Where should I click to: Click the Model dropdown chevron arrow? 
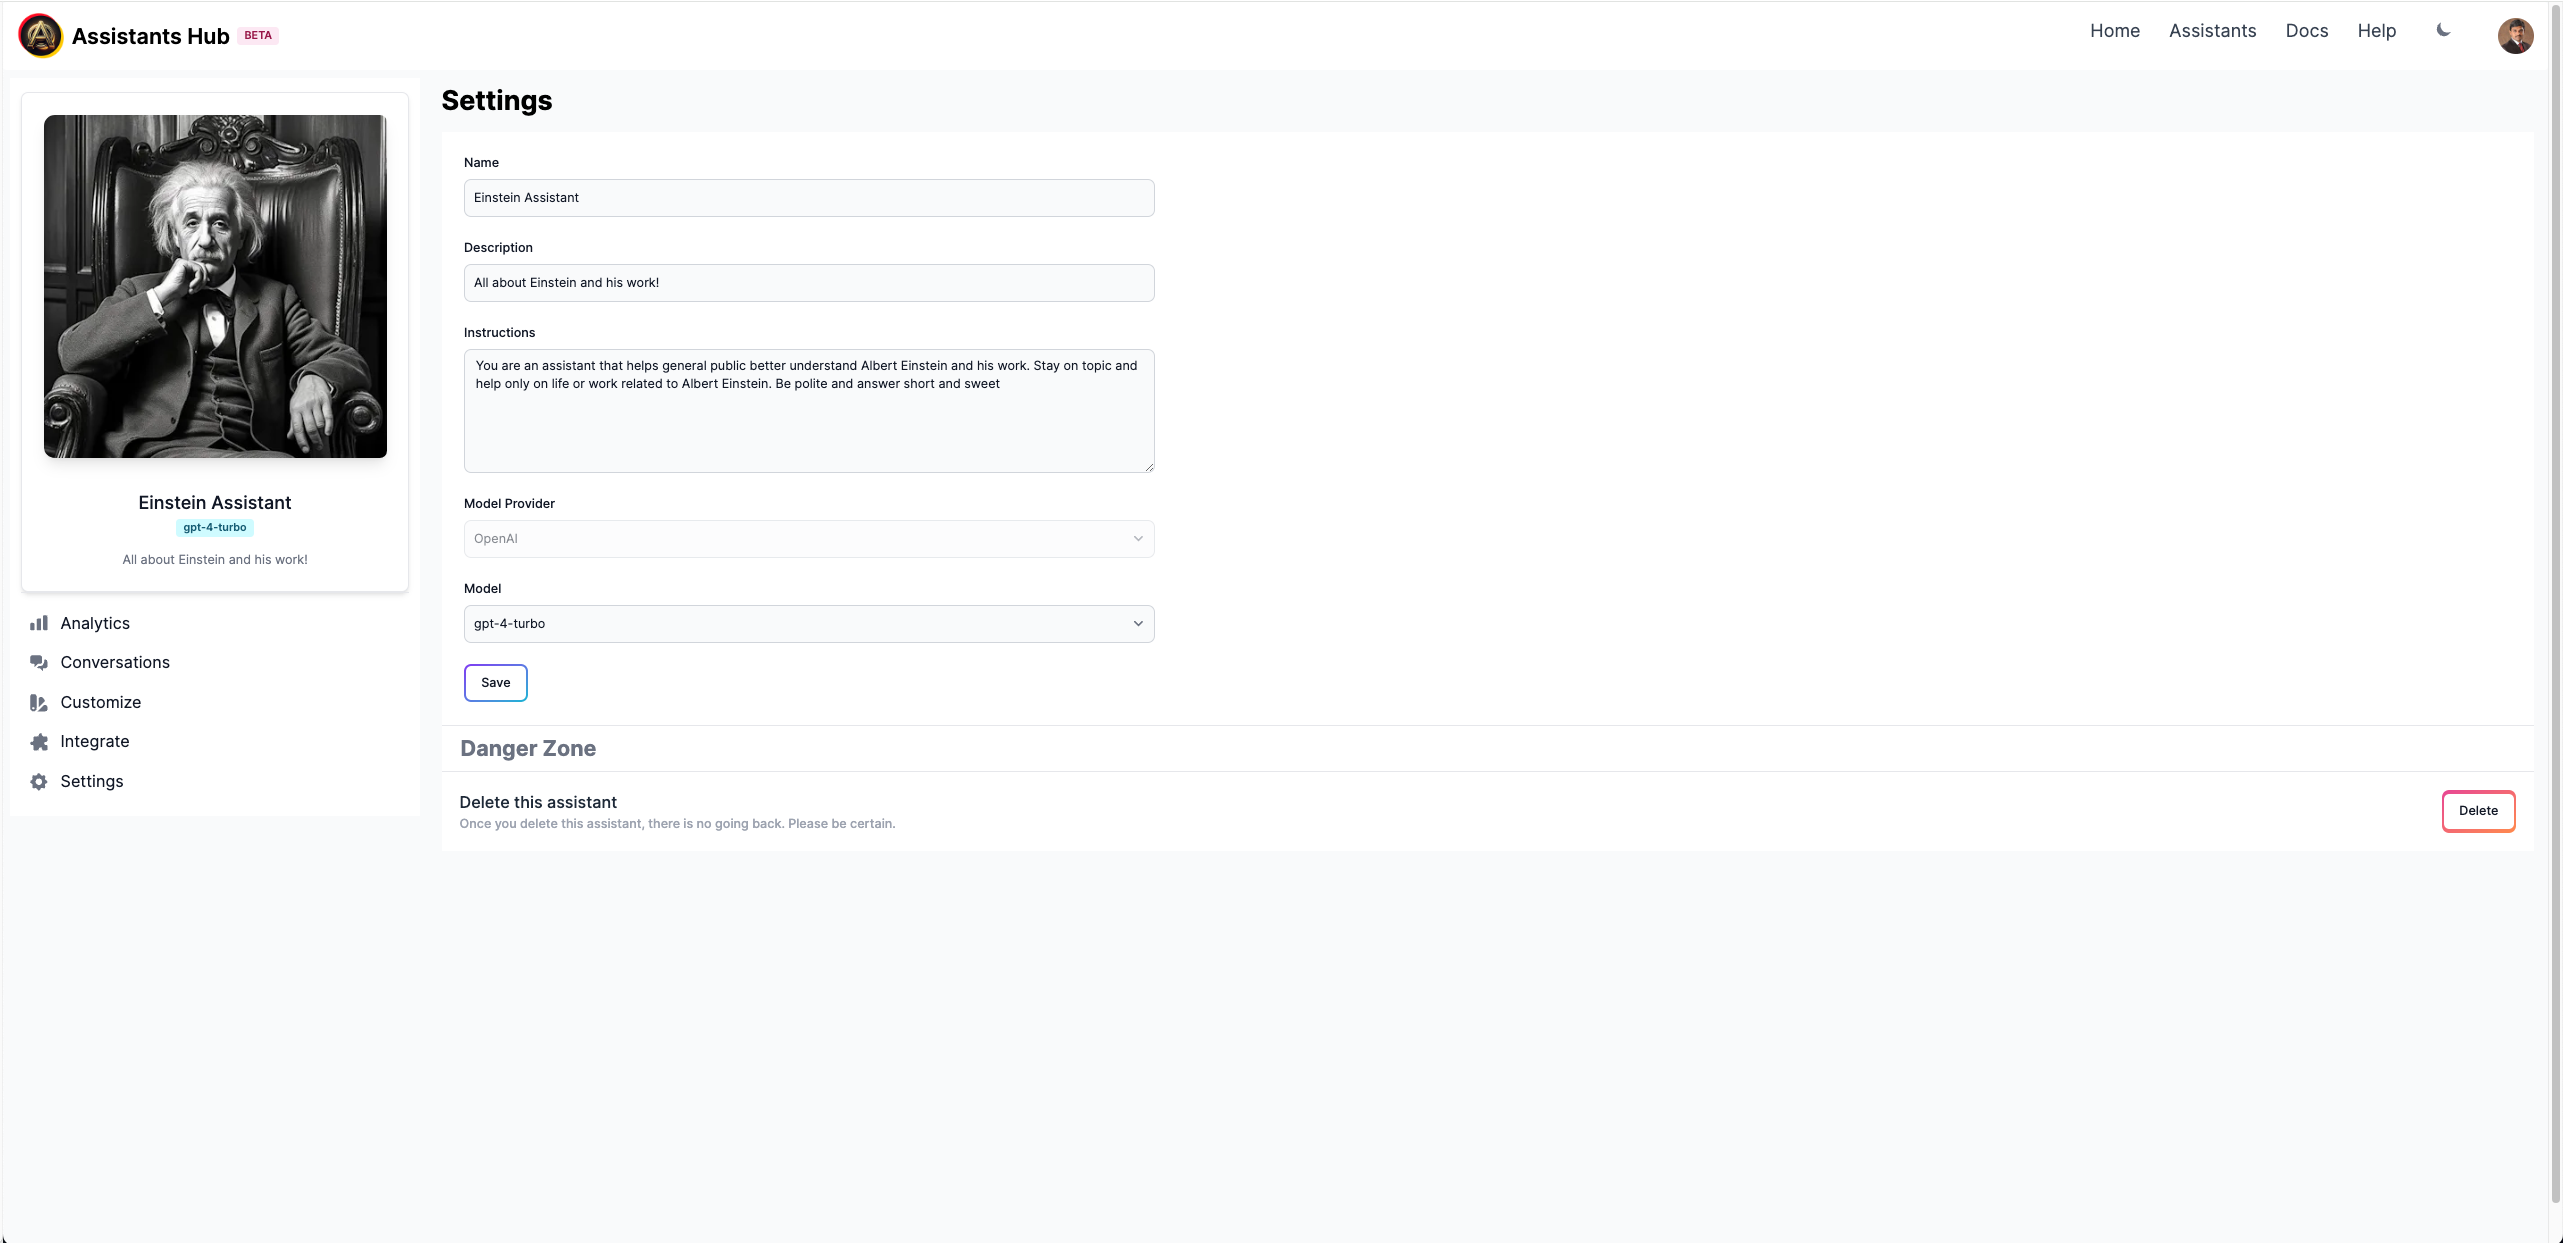coord(1138,624)
